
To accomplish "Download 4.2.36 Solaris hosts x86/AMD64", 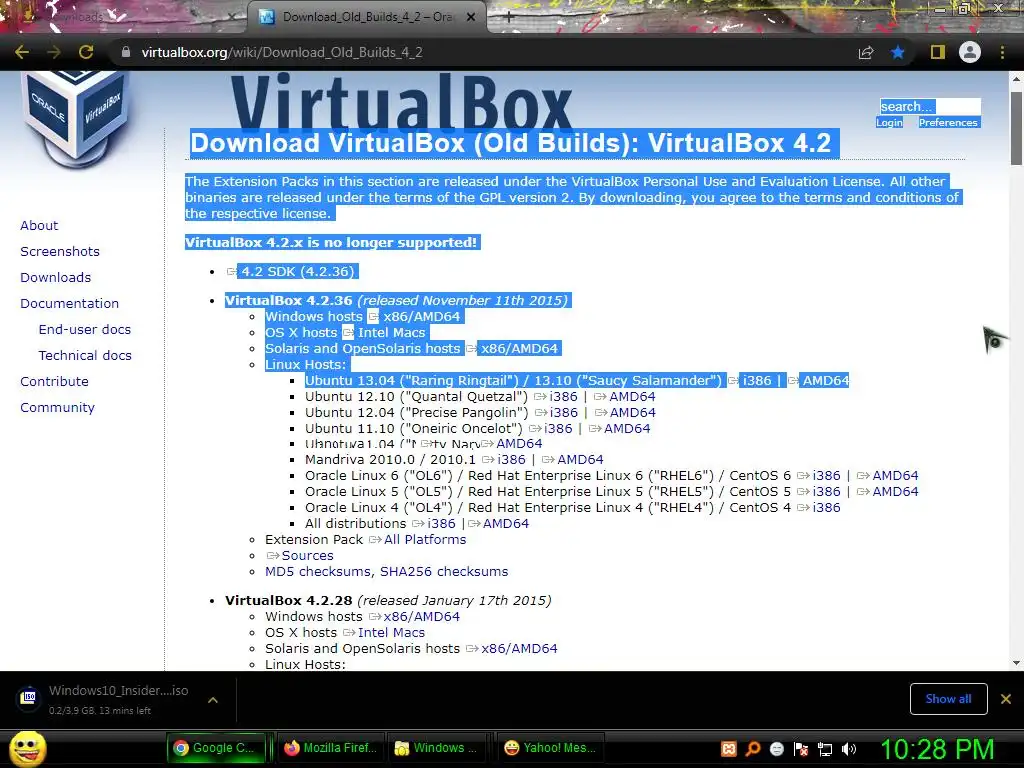I will point(519,349).
